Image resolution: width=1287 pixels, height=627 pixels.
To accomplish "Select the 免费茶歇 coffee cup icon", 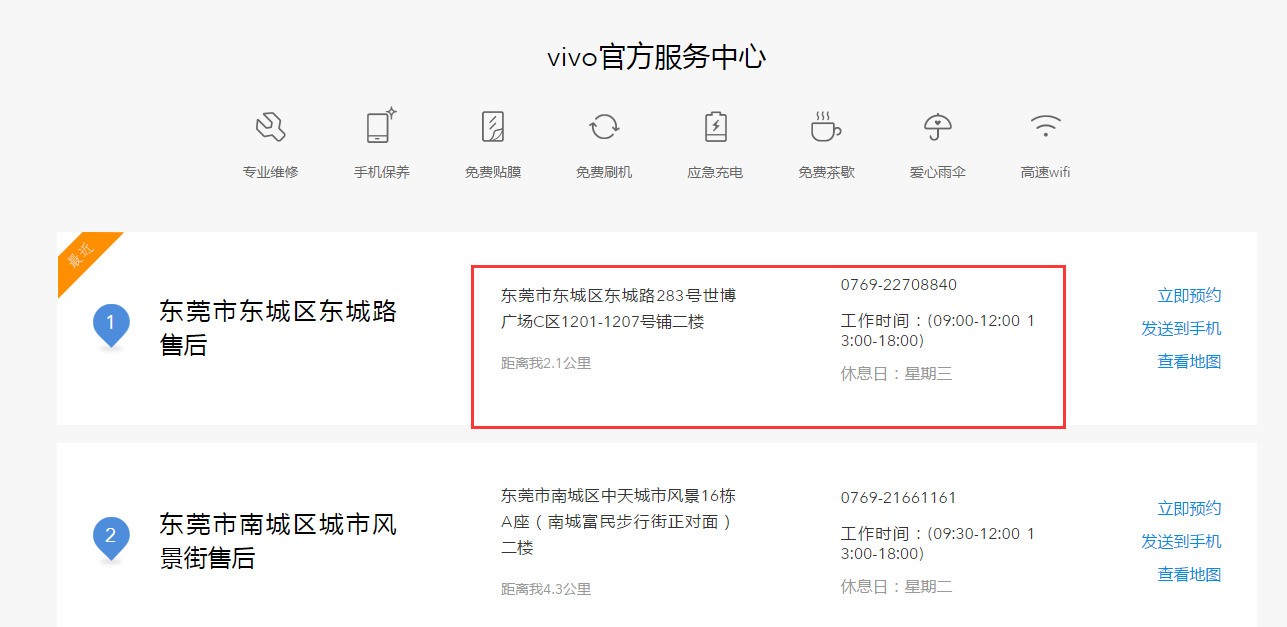I will coord(825,126).
